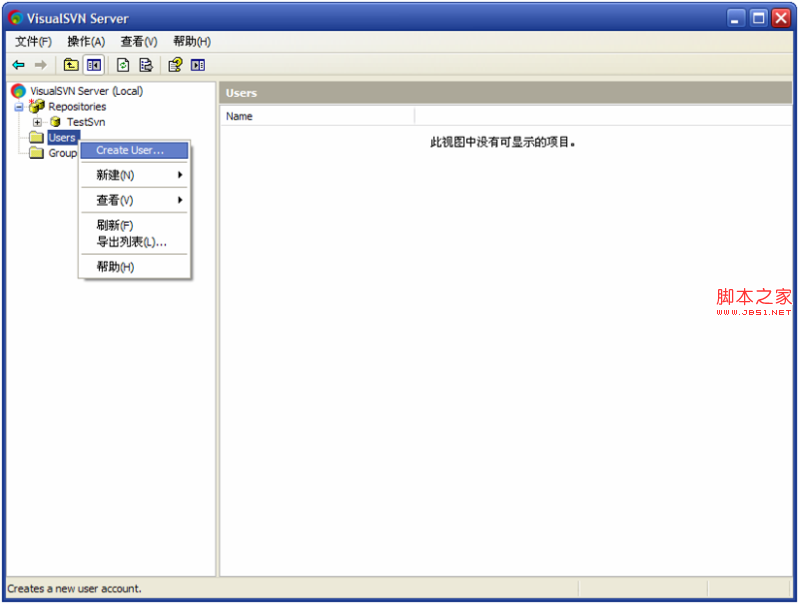Select the Repositories tree item

point(77,107)
